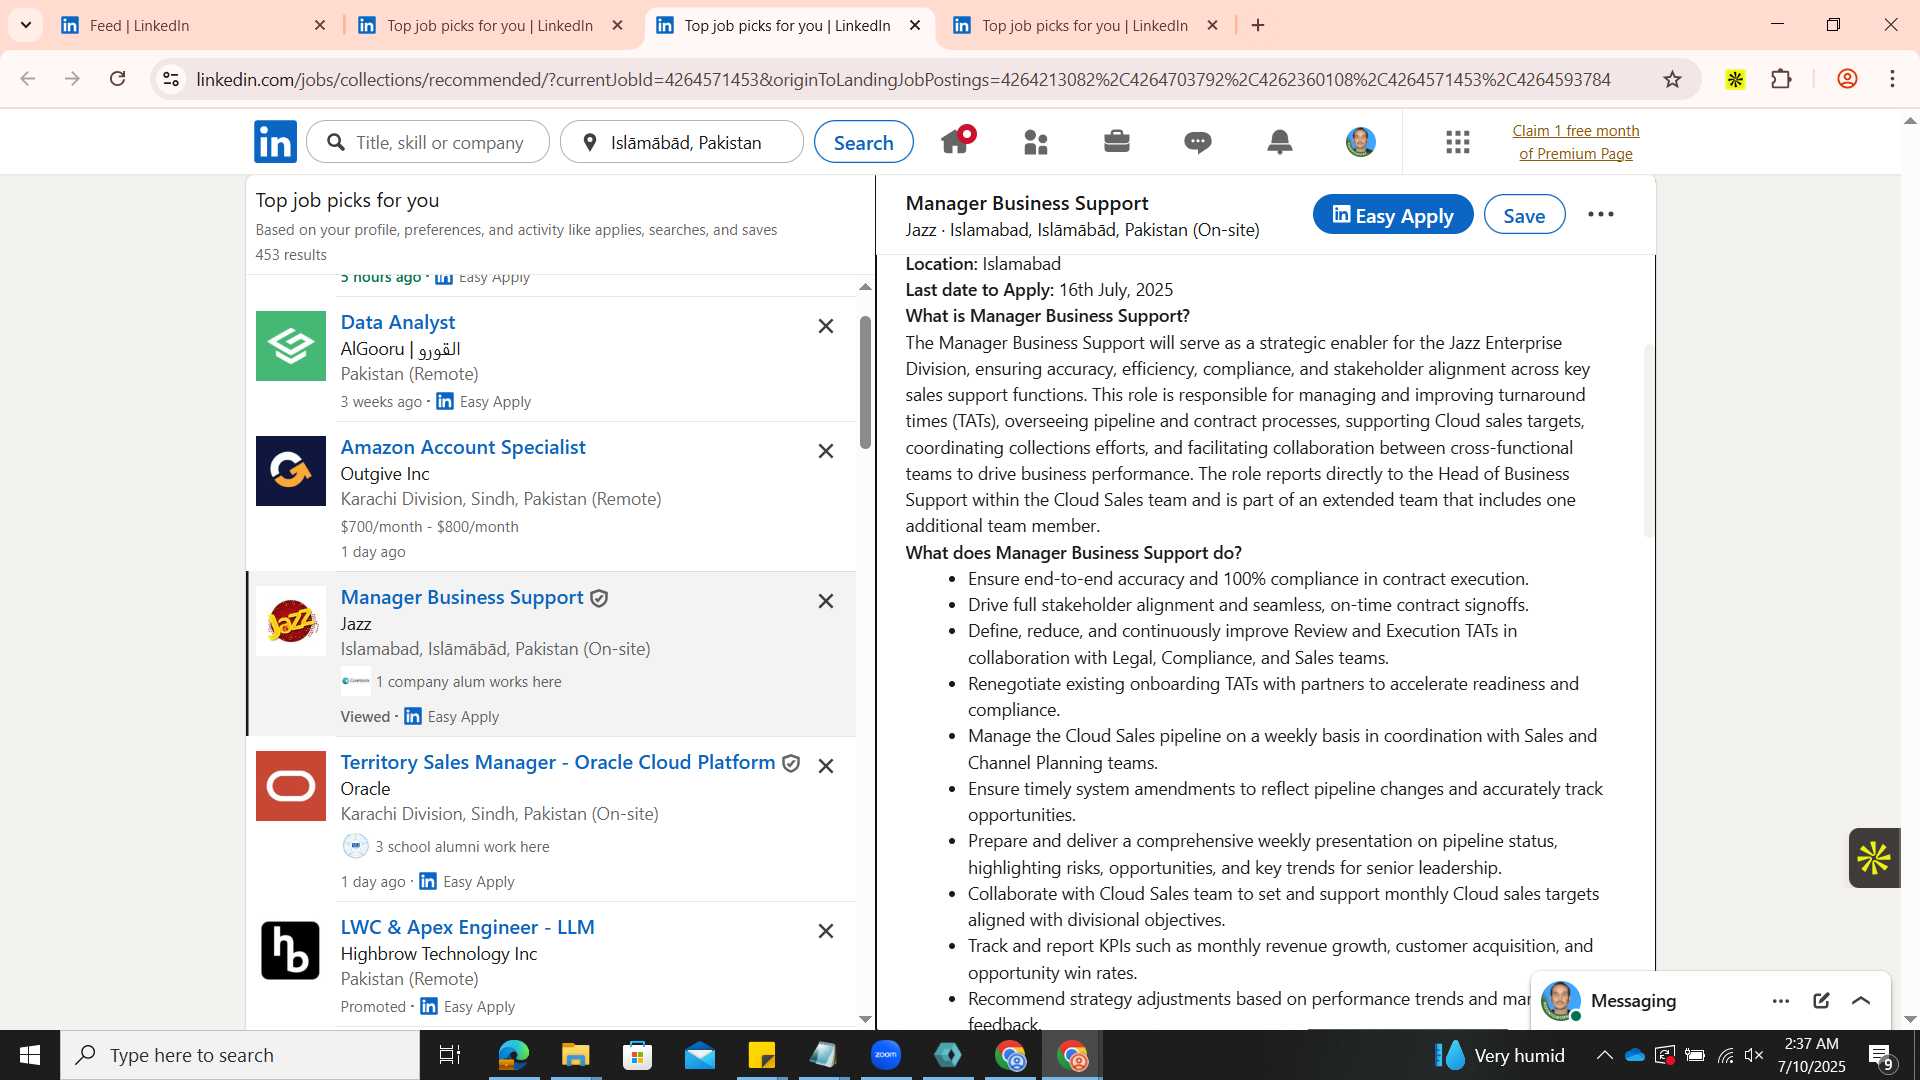
Task: Focus the Title, skill or company field
Action: click(x=428, y=142)
